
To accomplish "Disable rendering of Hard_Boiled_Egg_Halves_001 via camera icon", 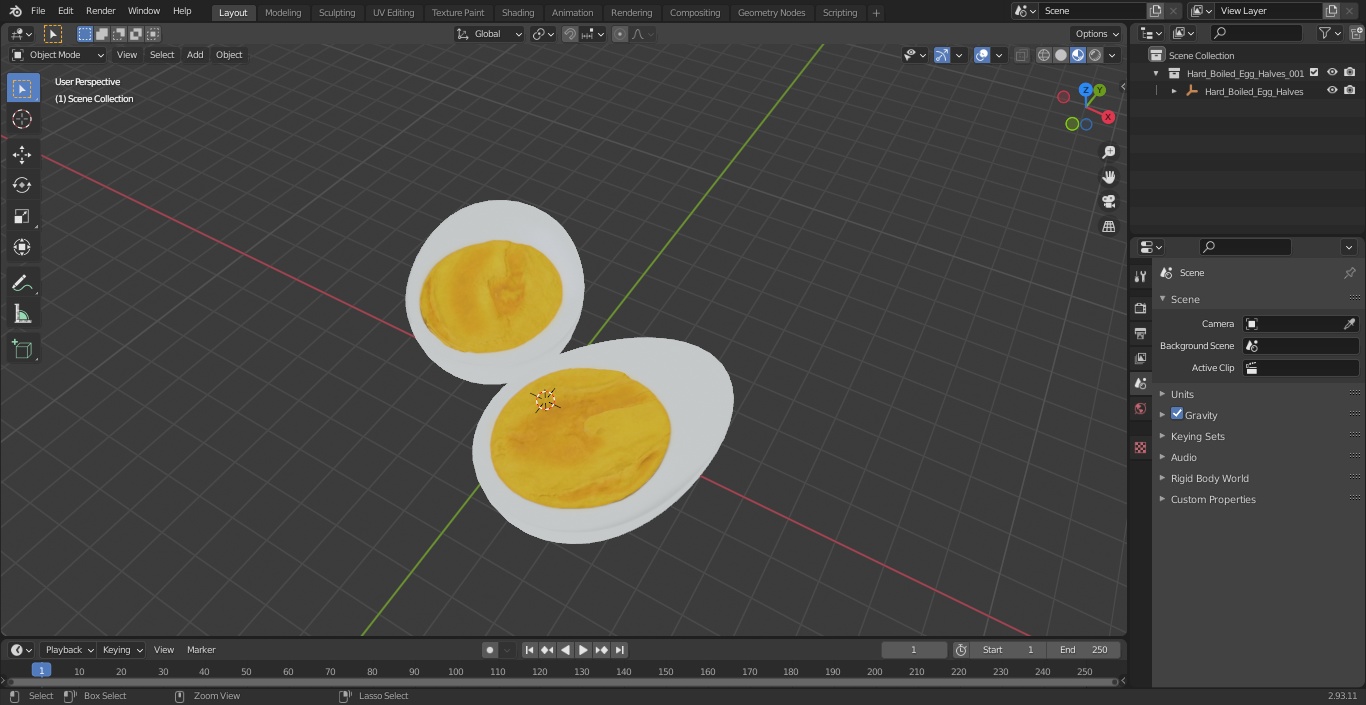I will 1349,72.
